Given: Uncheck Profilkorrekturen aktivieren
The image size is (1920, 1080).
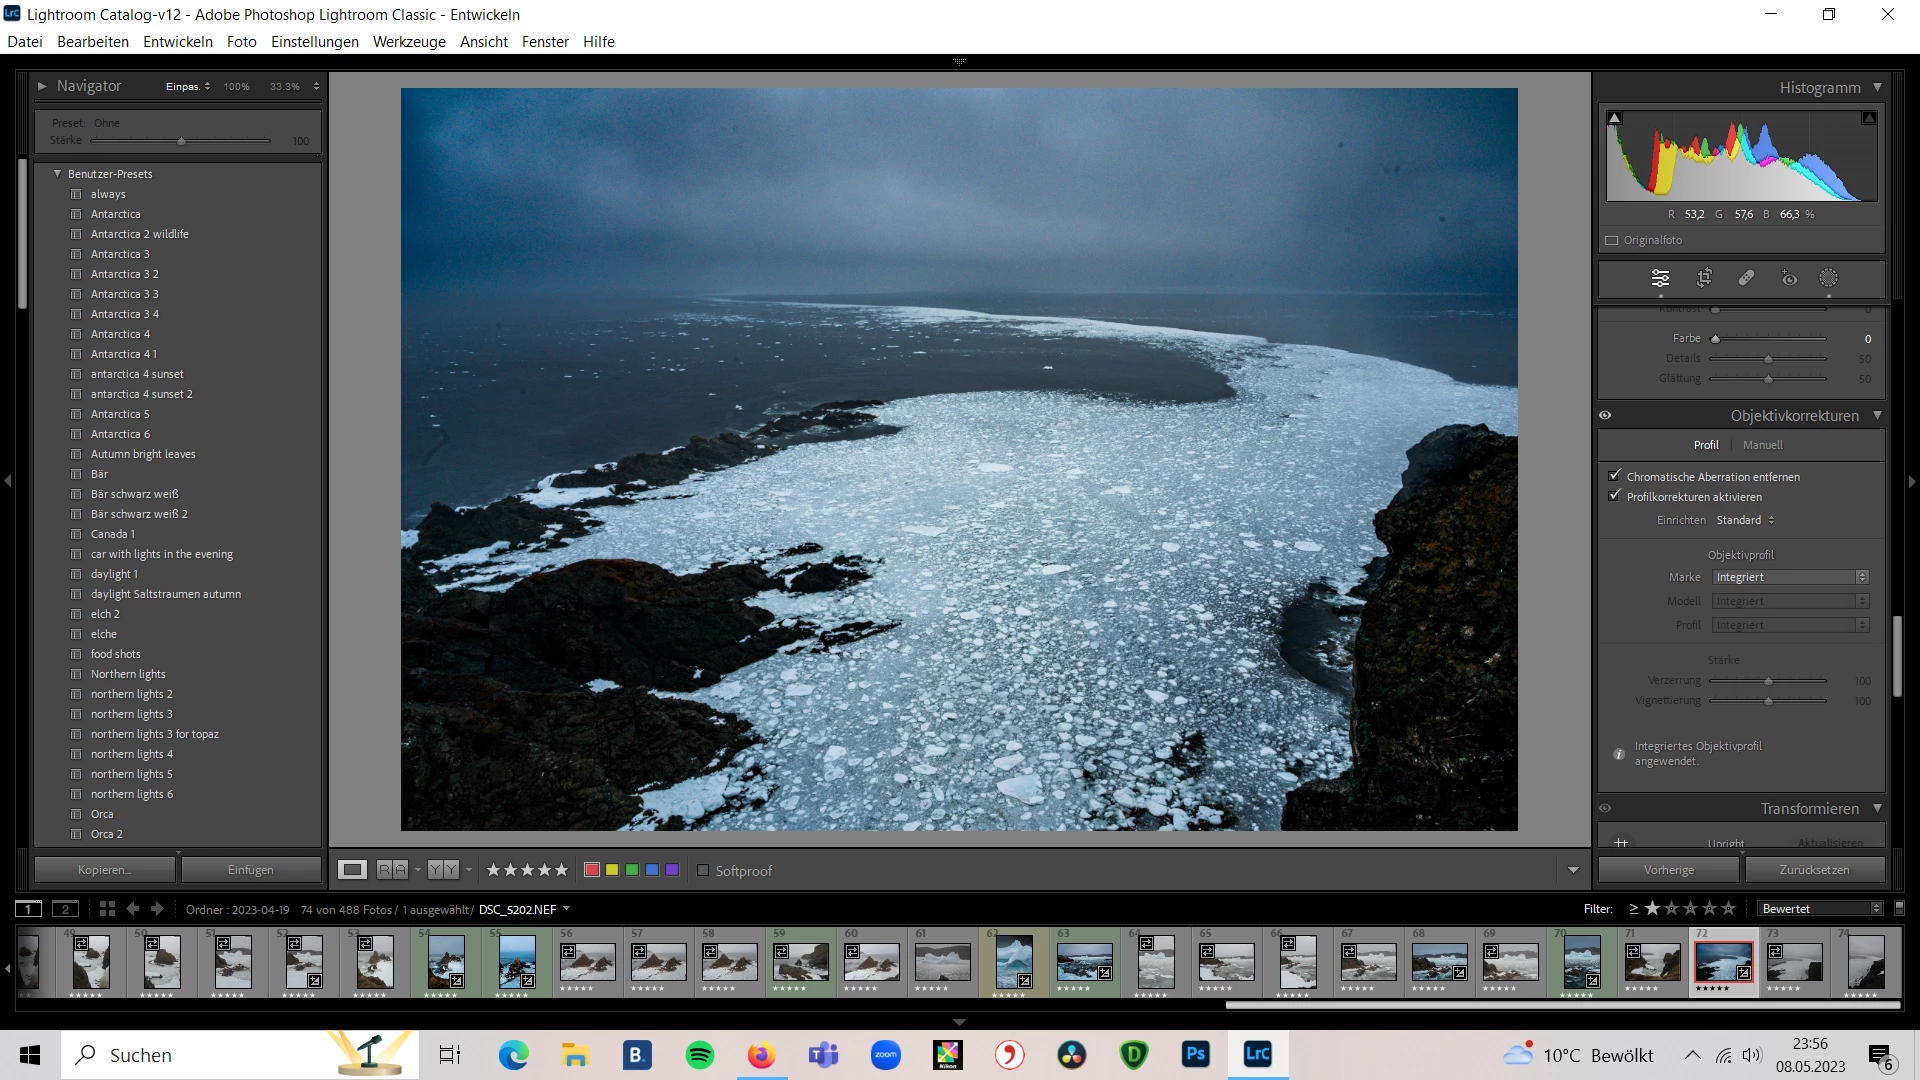Looking at the screenshot, I should [1614, 496].
